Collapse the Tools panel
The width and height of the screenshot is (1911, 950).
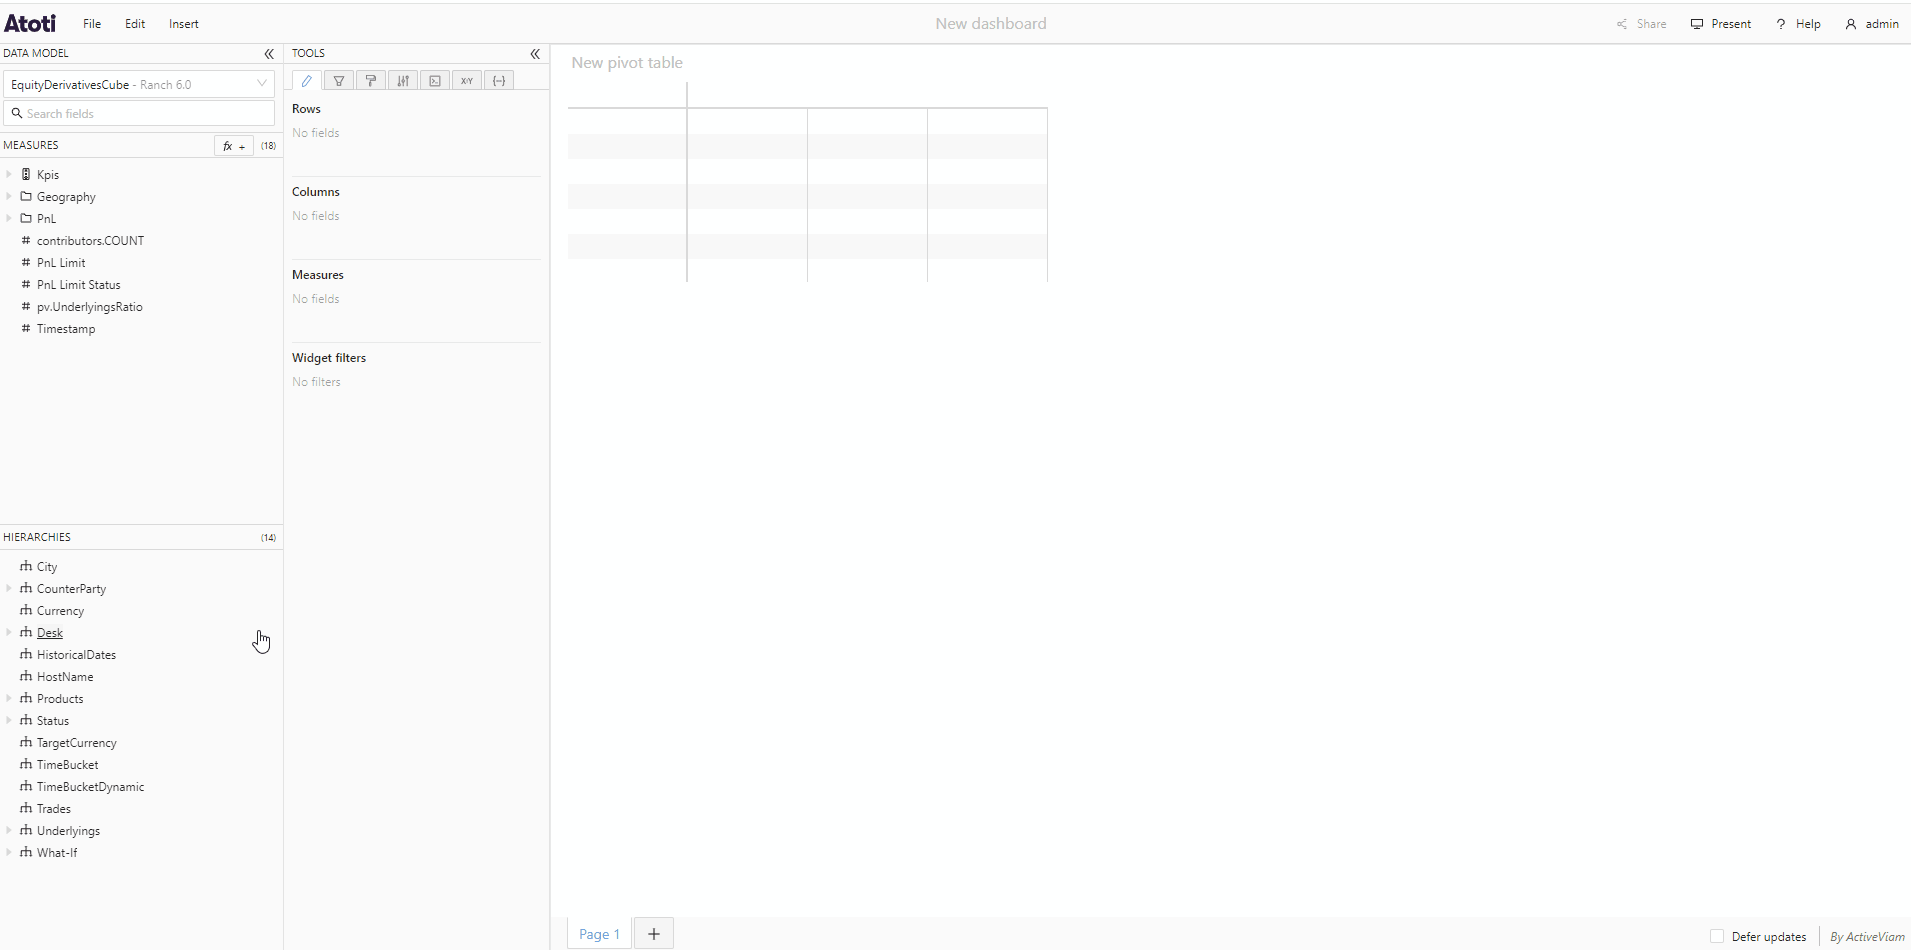[x=535, y=54]
